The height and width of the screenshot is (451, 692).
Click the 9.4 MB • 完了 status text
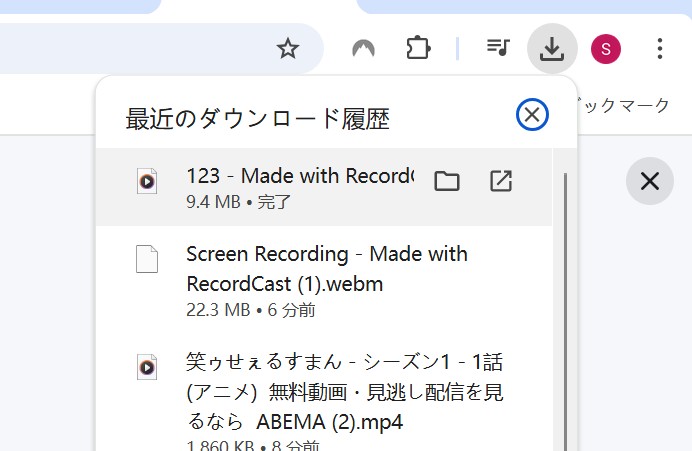[238, 202]
